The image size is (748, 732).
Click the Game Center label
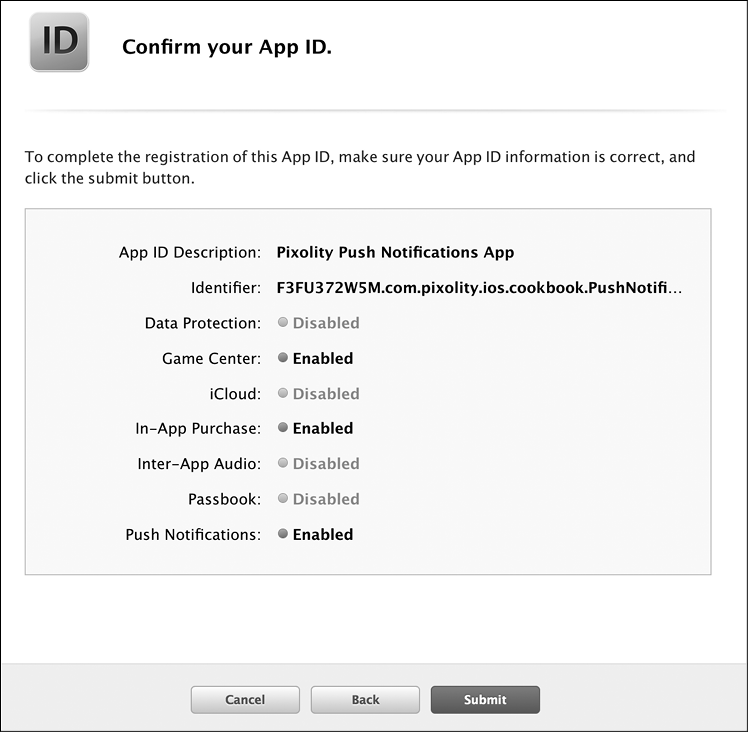point(211,358)
